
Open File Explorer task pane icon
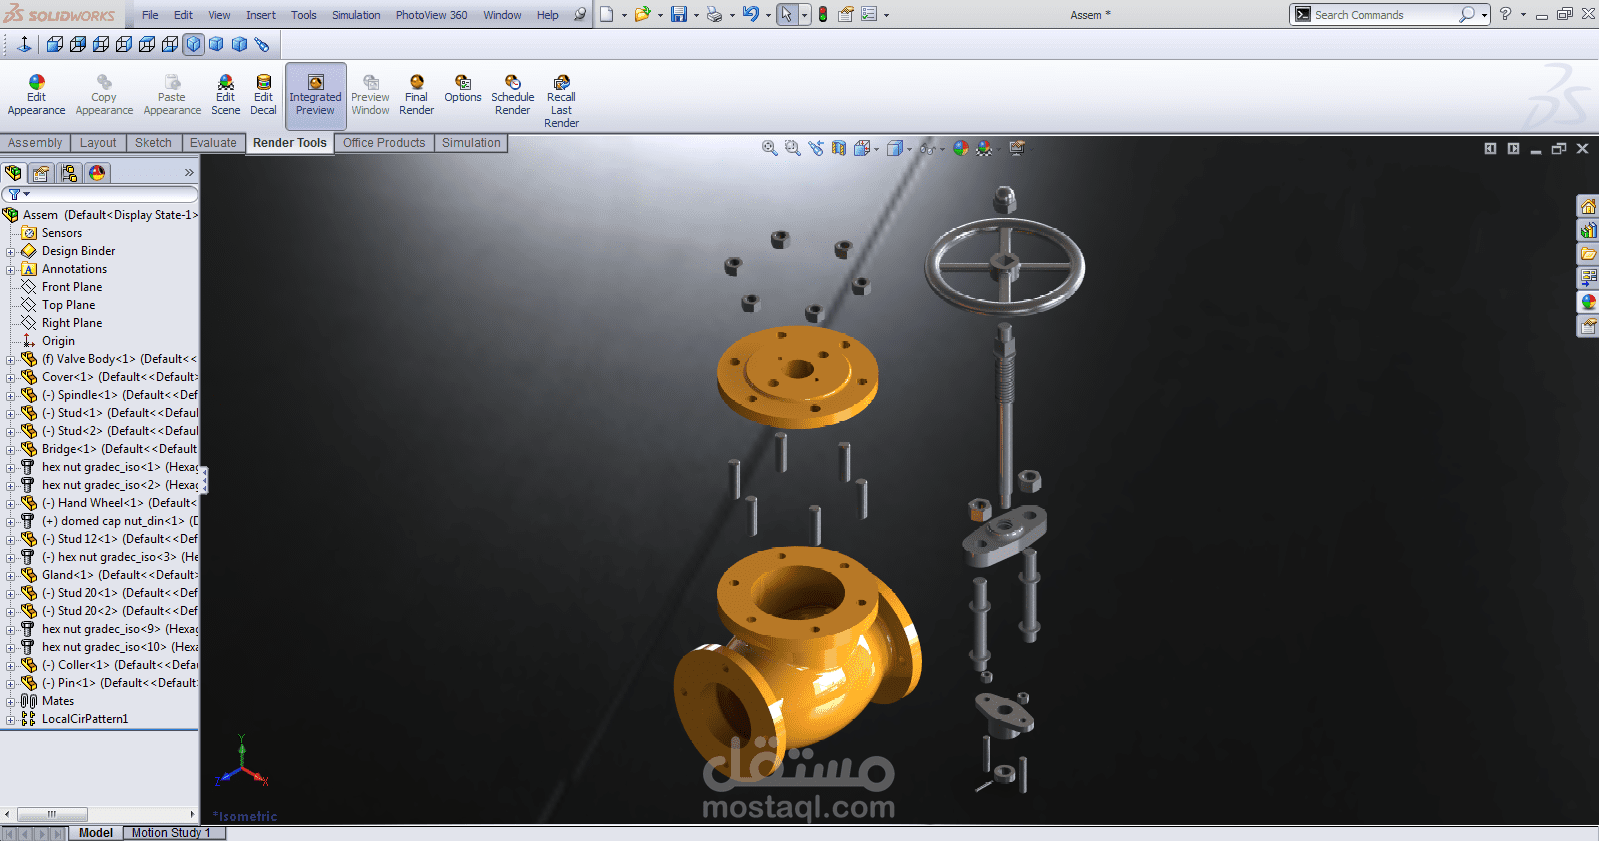point(1588,254)
